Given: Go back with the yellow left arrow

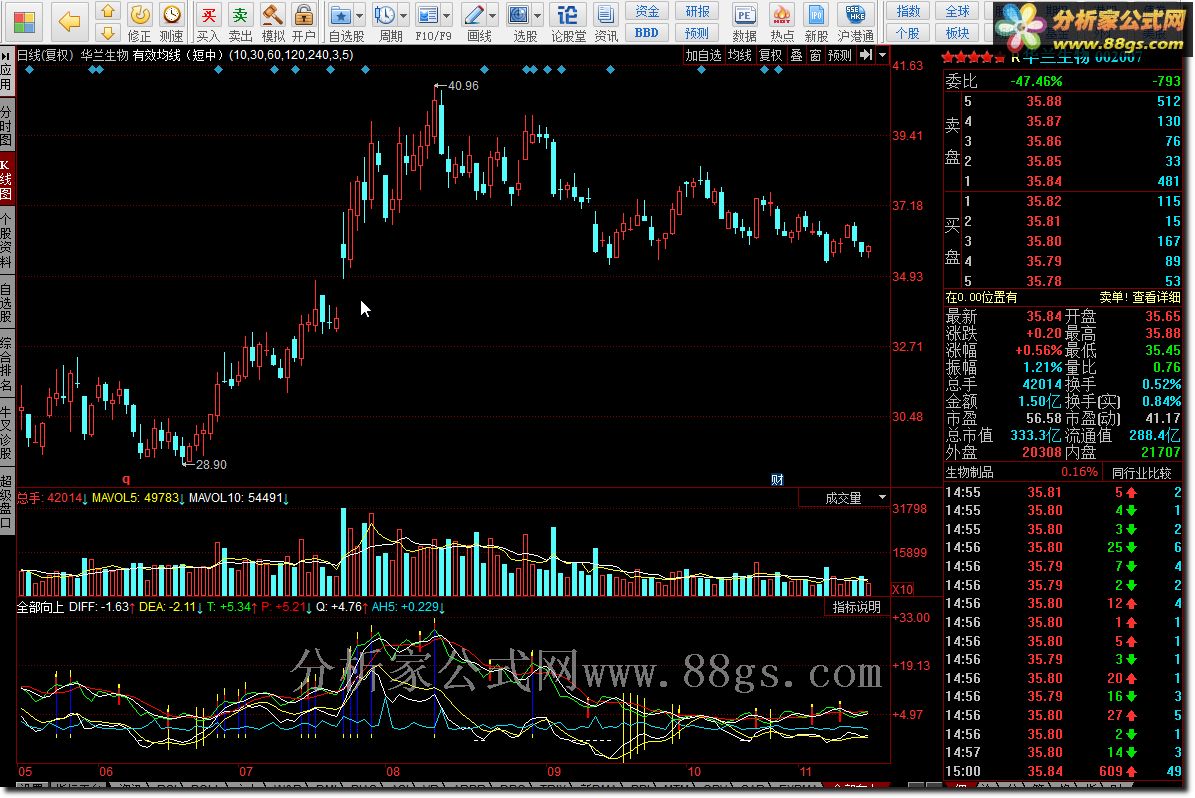Looking at the screenshot, I should click(x=69, y=21).
